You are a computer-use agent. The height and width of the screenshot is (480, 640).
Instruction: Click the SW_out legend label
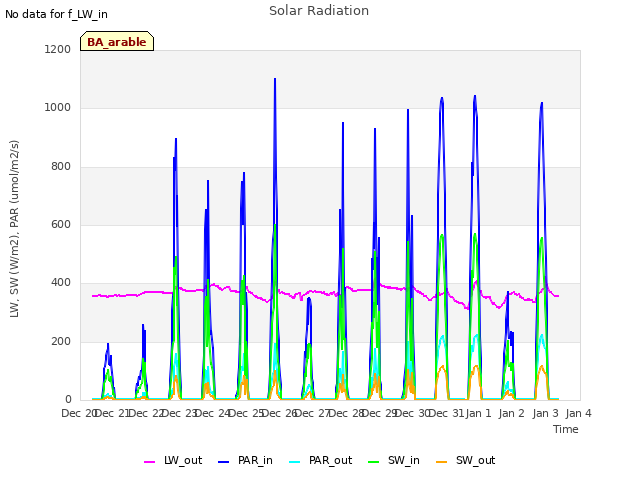coord(476,460)
